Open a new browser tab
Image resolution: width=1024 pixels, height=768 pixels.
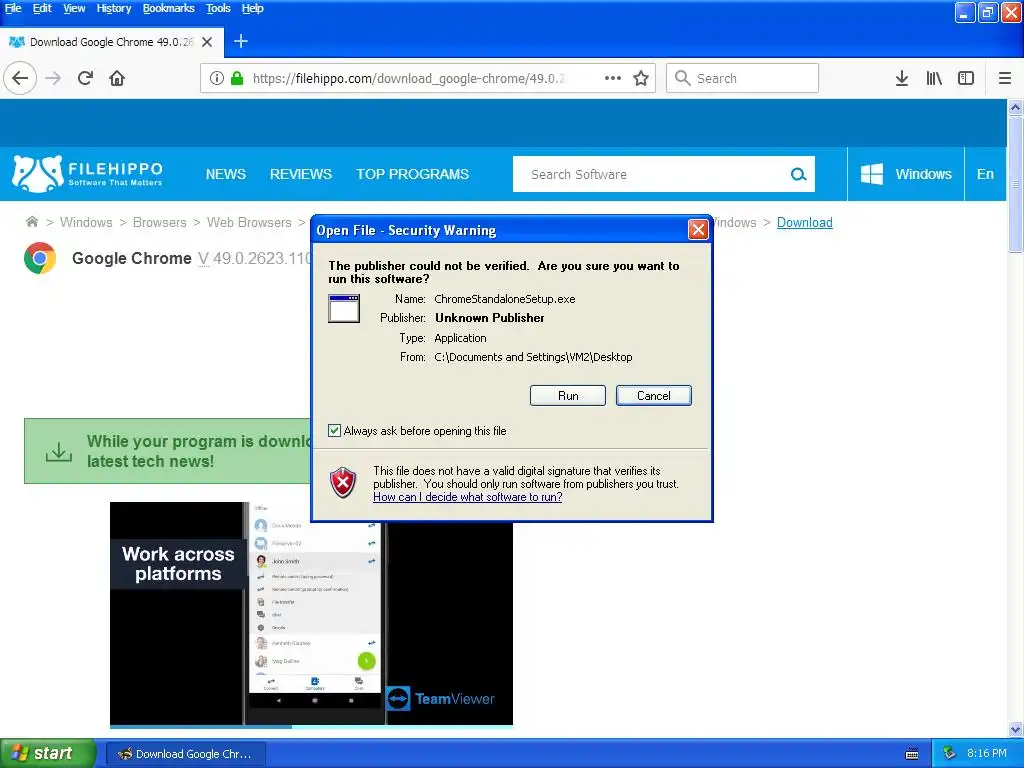[x=241, y=41]
